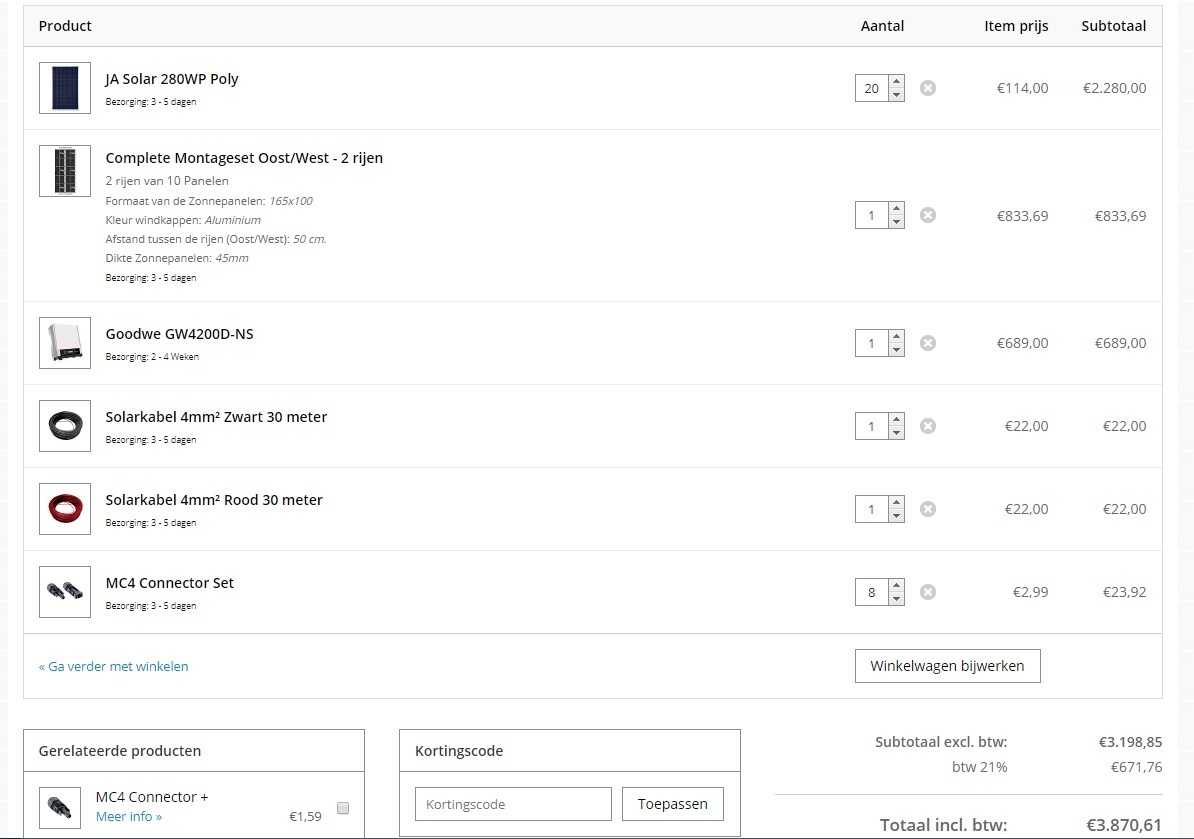Open Goodwe inverter product thumbnail
1194x839 pixels.
(65, 343)
